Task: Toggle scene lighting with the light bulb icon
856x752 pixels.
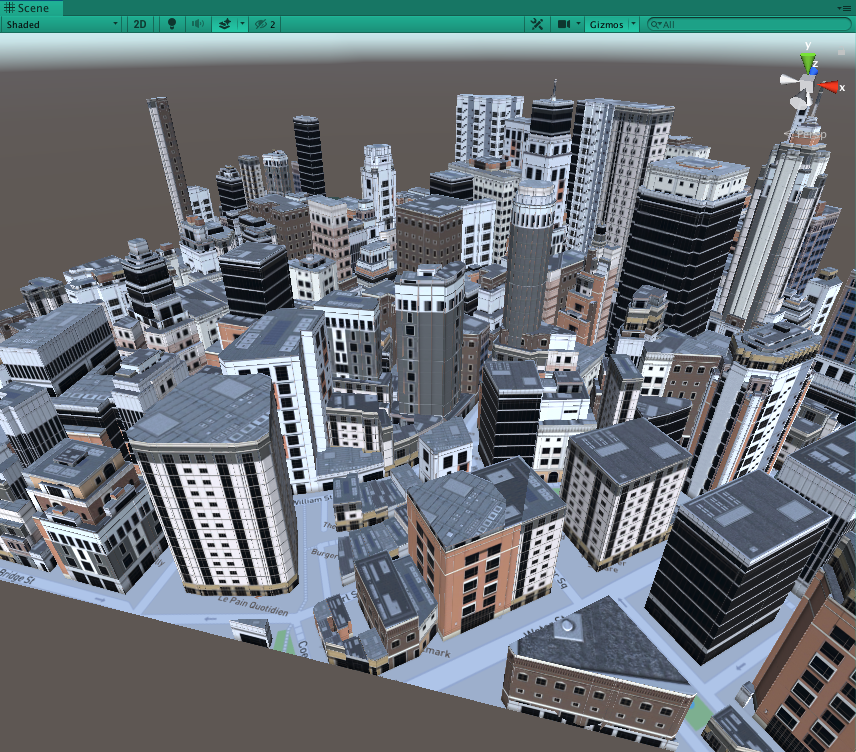Action: click(x=172, y=24)
